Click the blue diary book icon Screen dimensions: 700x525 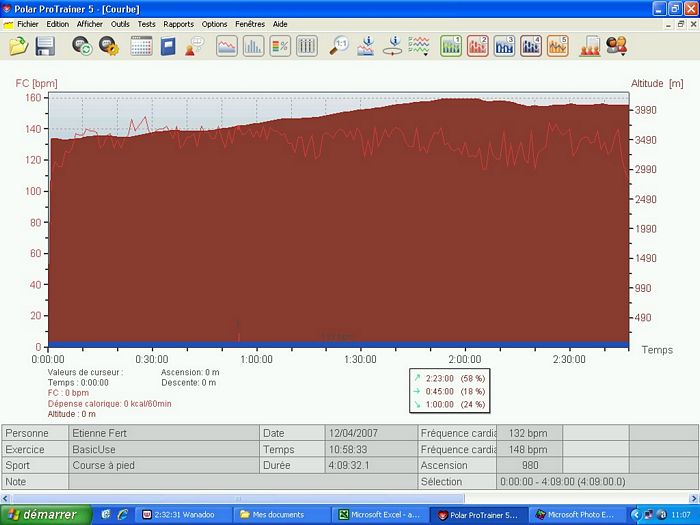point(168,46)
